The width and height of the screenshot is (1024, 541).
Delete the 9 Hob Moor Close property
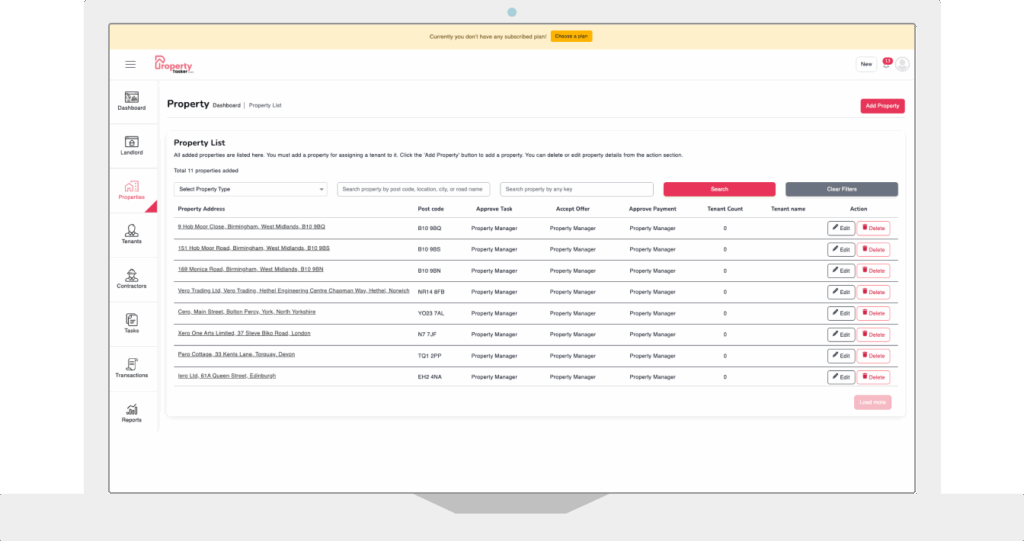(x=873, y=228)
